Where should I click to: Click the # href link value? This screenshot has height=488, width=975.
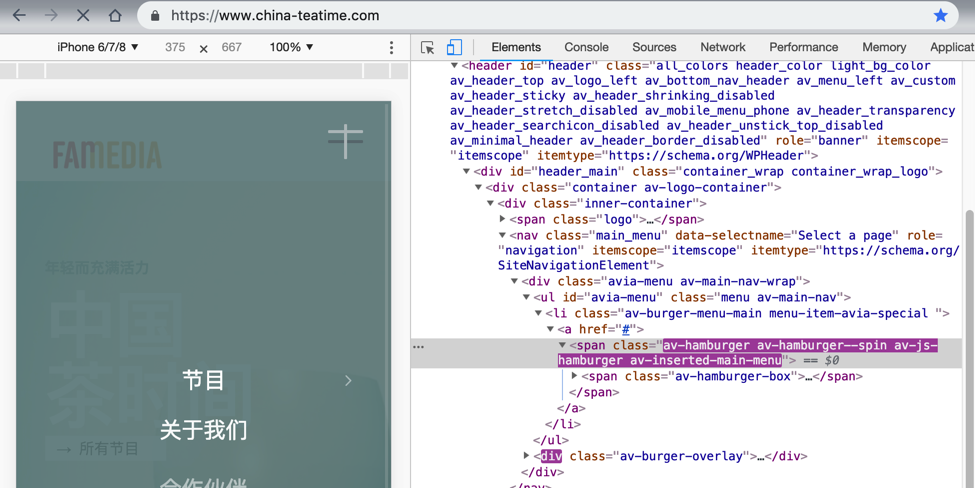pyautogui.click(x=626, y=329)
